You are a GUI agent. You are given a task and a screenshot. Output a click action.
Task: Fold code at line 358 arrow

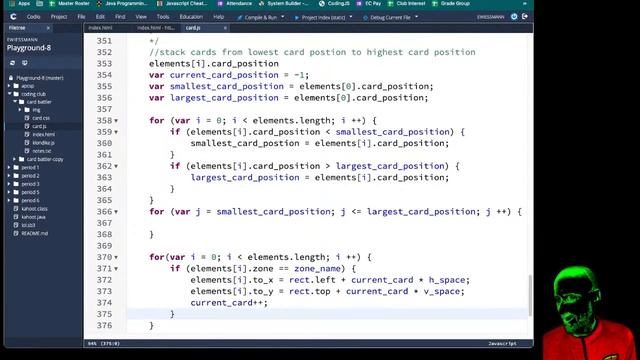pyautogui.click(x=116, y=121)
